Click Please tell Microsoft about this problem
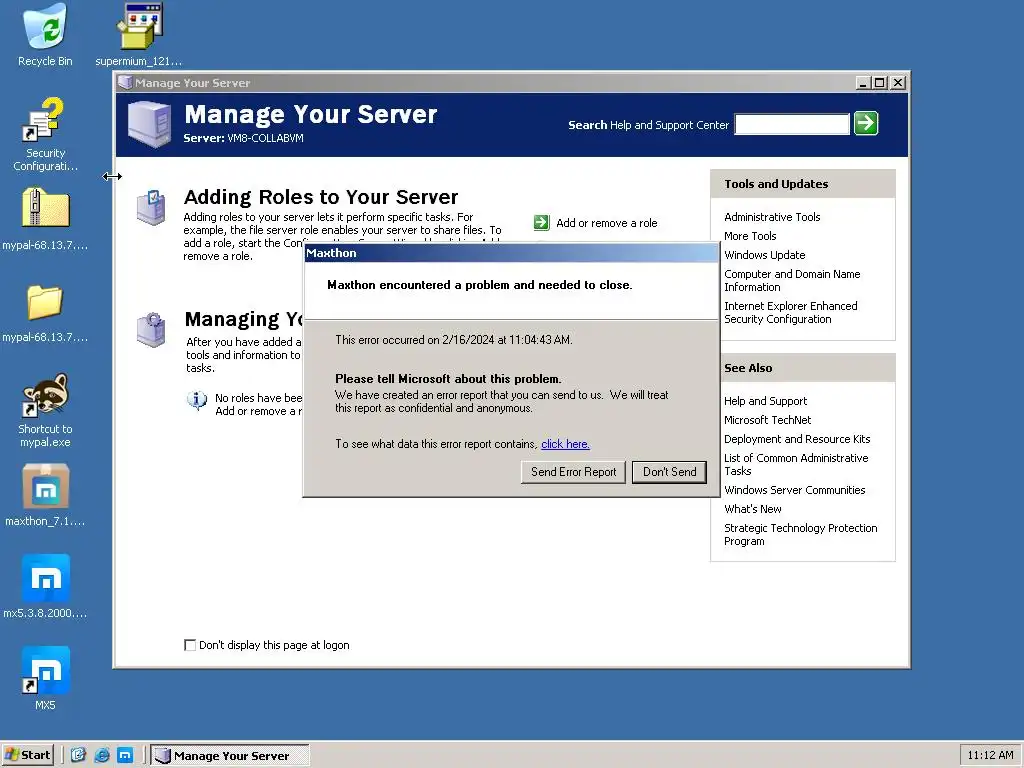This screenshot has height=768, width=1024. click(448, 379)
